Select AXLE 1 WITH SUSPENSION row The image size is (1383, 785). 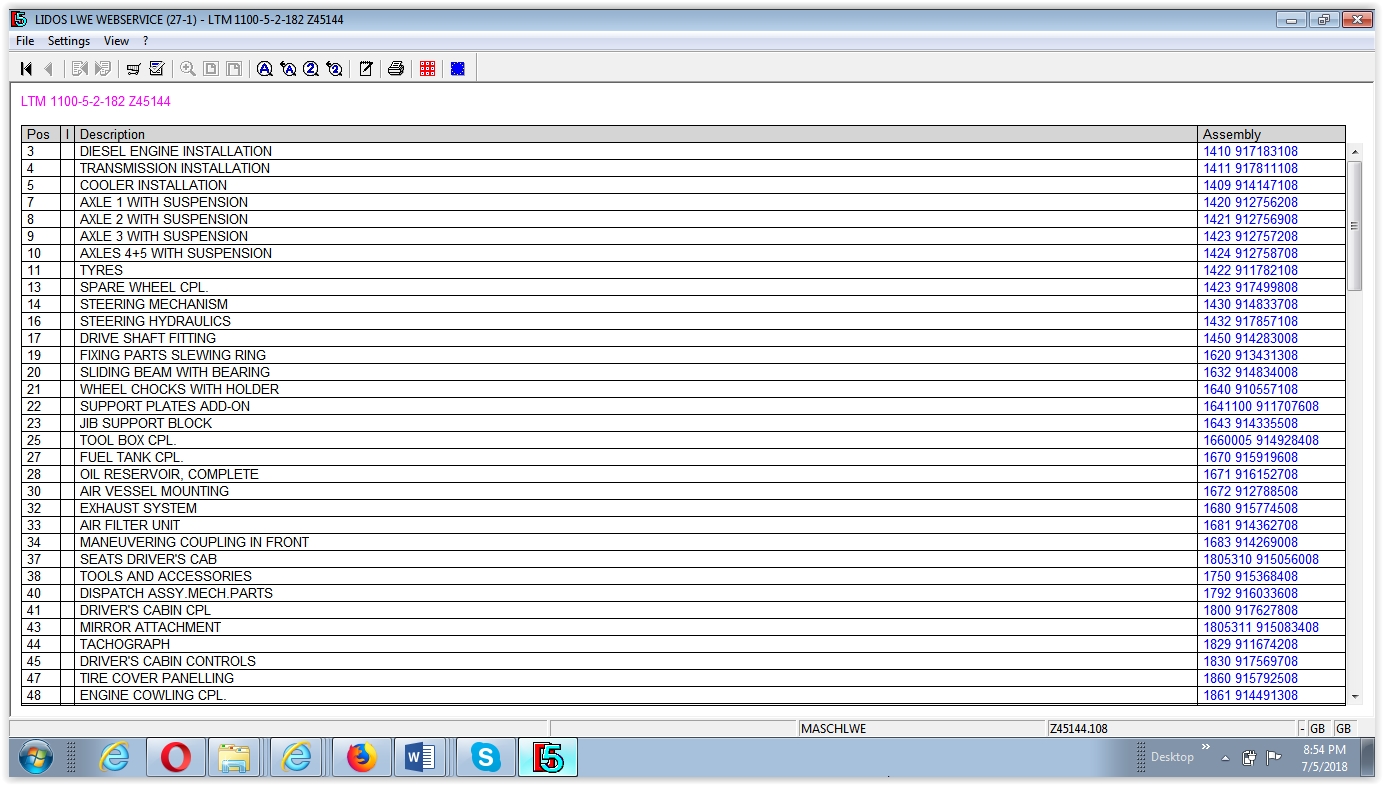click(683, 203)
